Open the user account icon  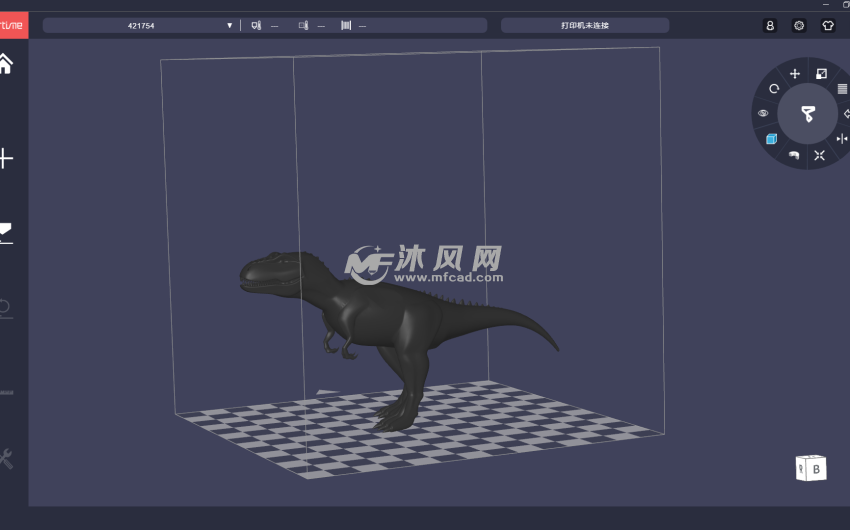pyautogui.click(x=770, y=25)
